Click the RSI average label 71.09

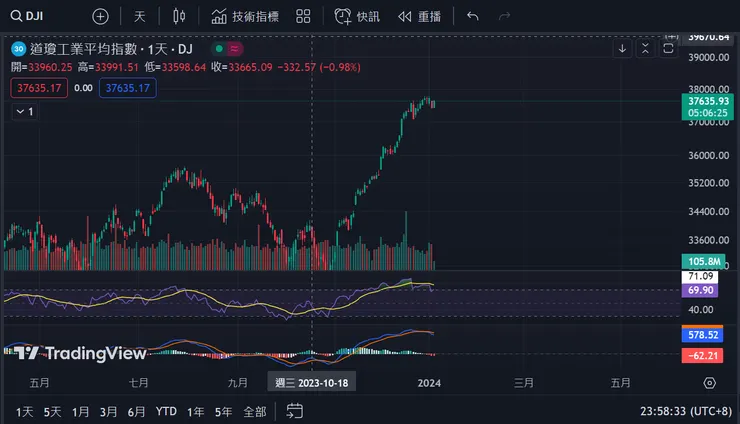click(x=700, y=276)
